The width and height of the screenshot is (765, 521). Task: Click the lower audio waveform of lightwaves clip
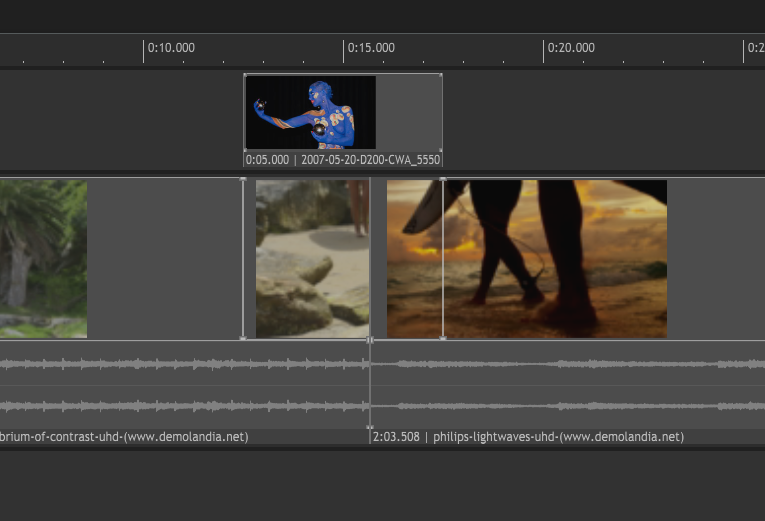[568, 406]
